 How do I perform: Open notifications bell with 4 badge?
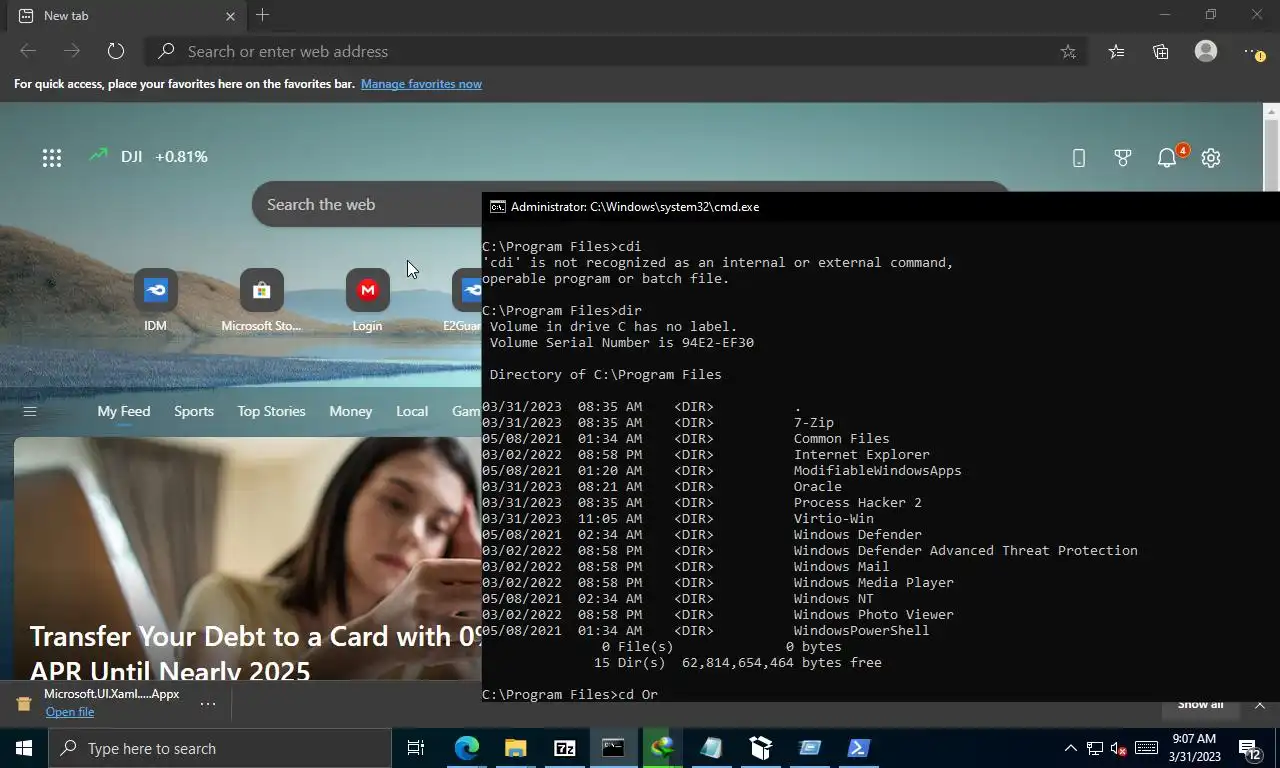[x=1167, y=157]
